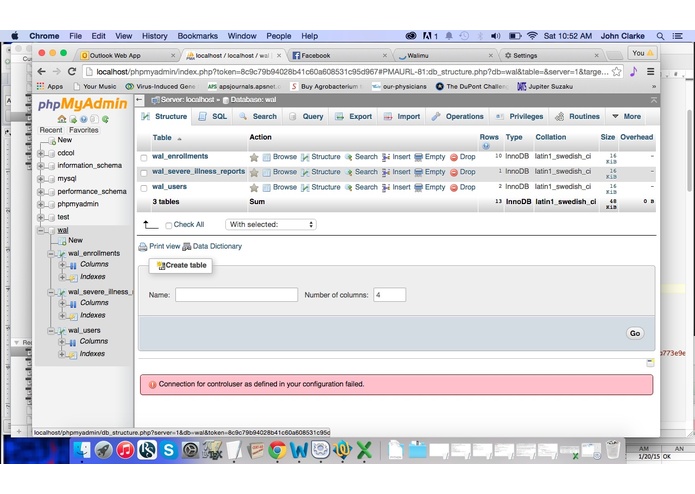
Task: Open the Print view link
Action: point(159,246)
